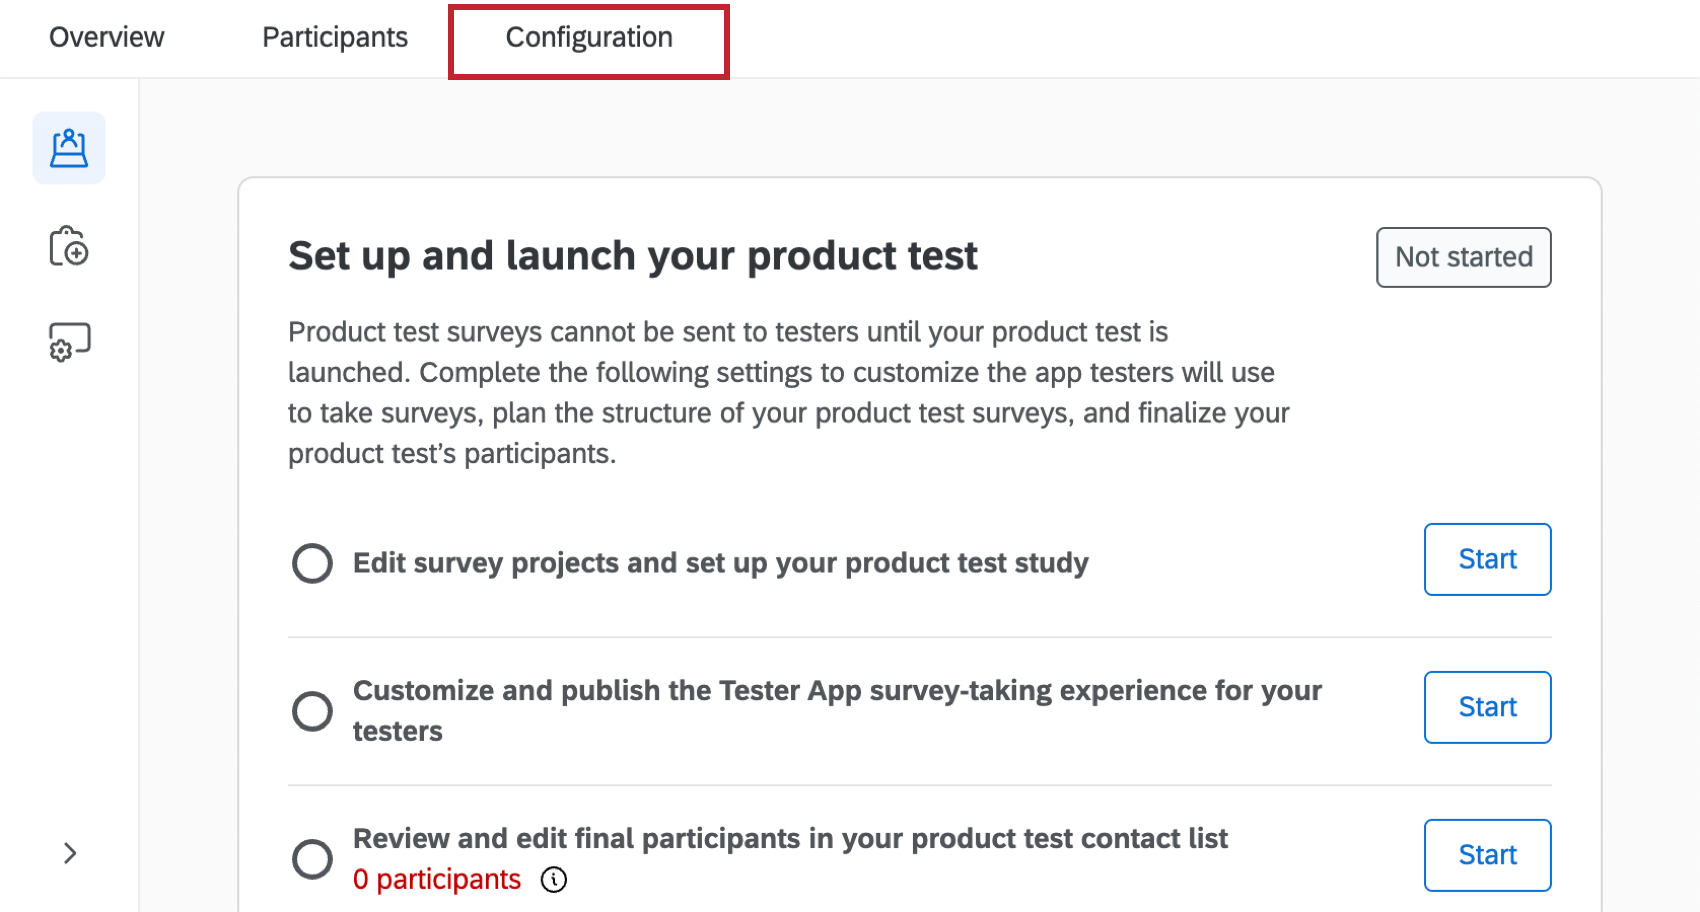Click the Not started status badge
1700x912 pixels.
click(1463, 257)
